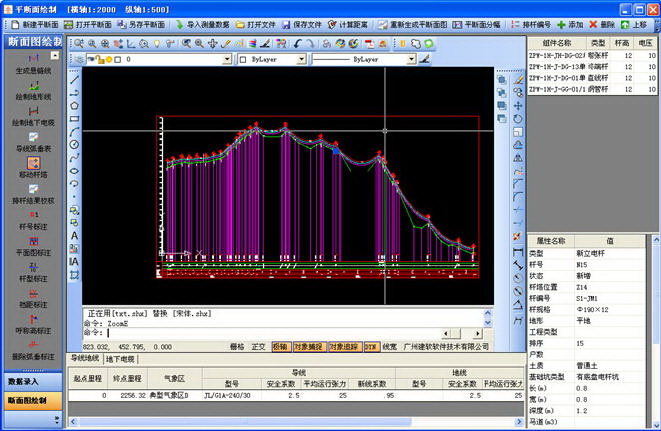Image resolution: width=661 pixels, height=431 pixels.
Task: Expand the ByLayer color dropdown
Action: [x=302, y=60]
